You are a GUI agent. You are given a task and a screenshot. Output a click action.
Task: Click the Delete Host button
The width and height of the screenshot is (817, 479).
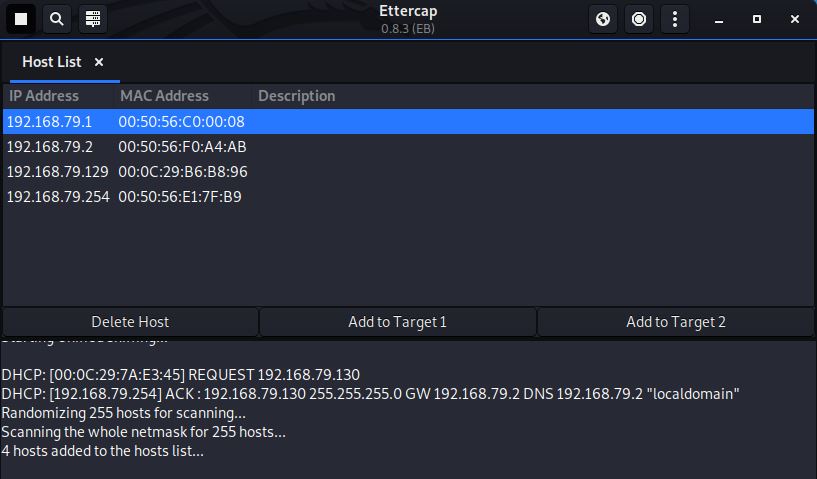click(x=130, y=322)
